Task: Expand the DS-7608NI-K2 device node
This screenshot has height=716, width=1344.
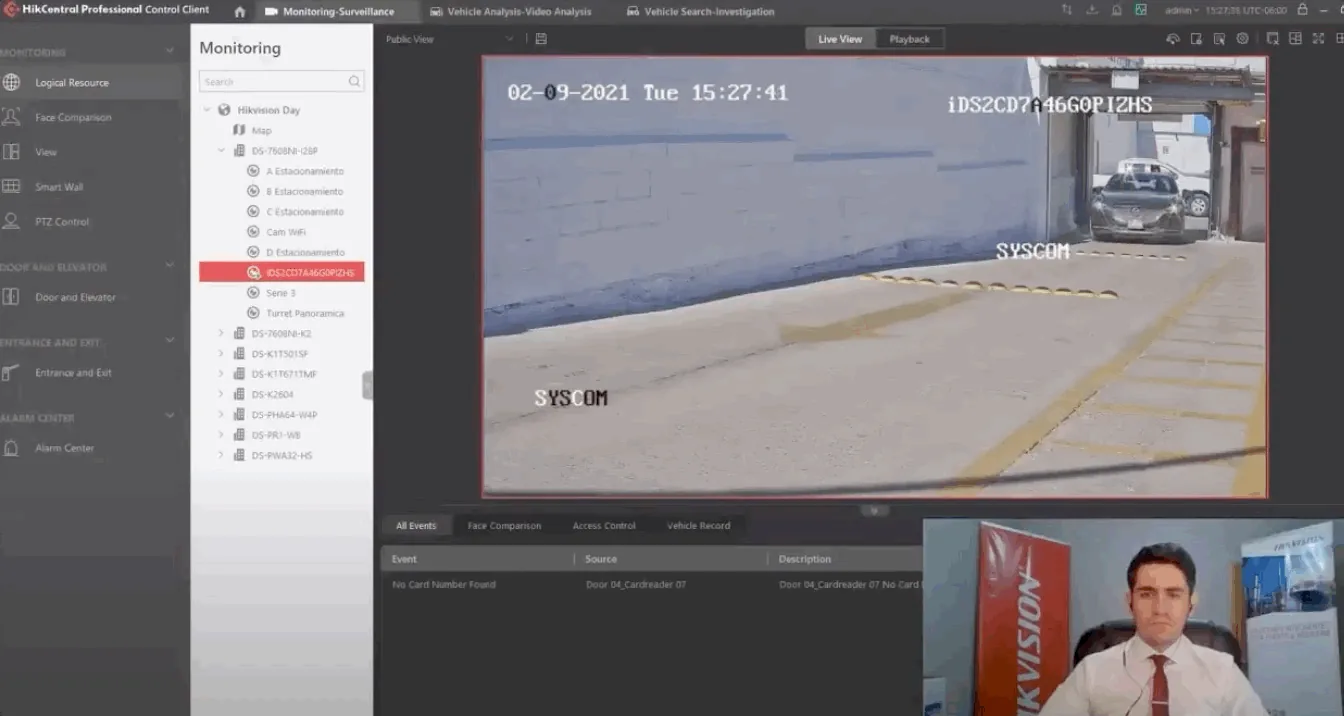Action: (x=222, y=333)
